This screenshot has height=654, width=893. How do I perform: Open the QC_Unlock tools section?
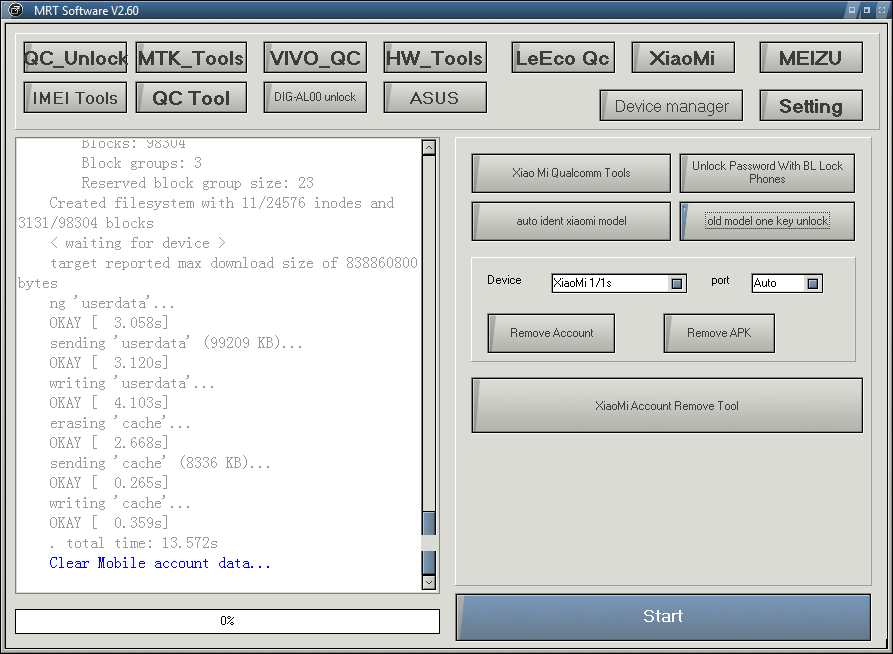(x=76, y=58)
